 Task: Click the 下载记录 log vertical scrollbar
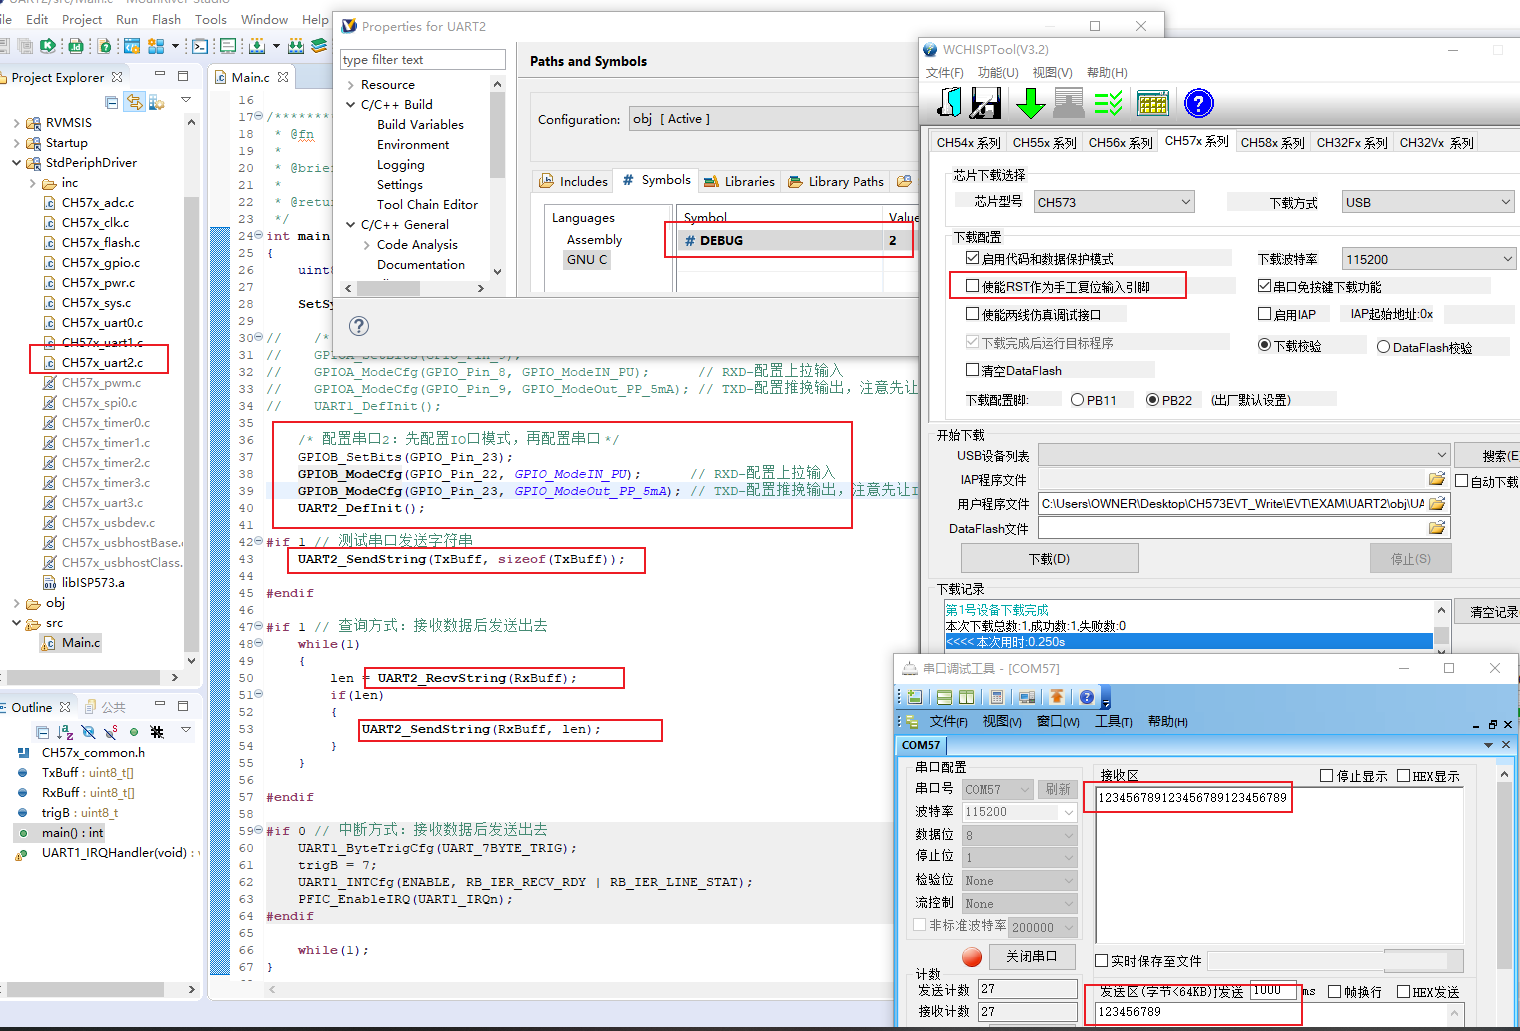pos(1441,627)
